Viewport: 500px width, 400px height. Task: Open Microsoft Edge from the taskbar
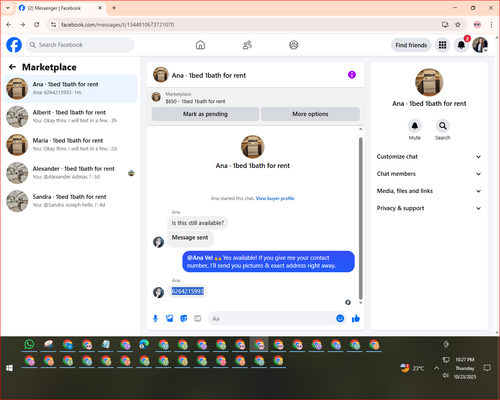click(144, 344)
